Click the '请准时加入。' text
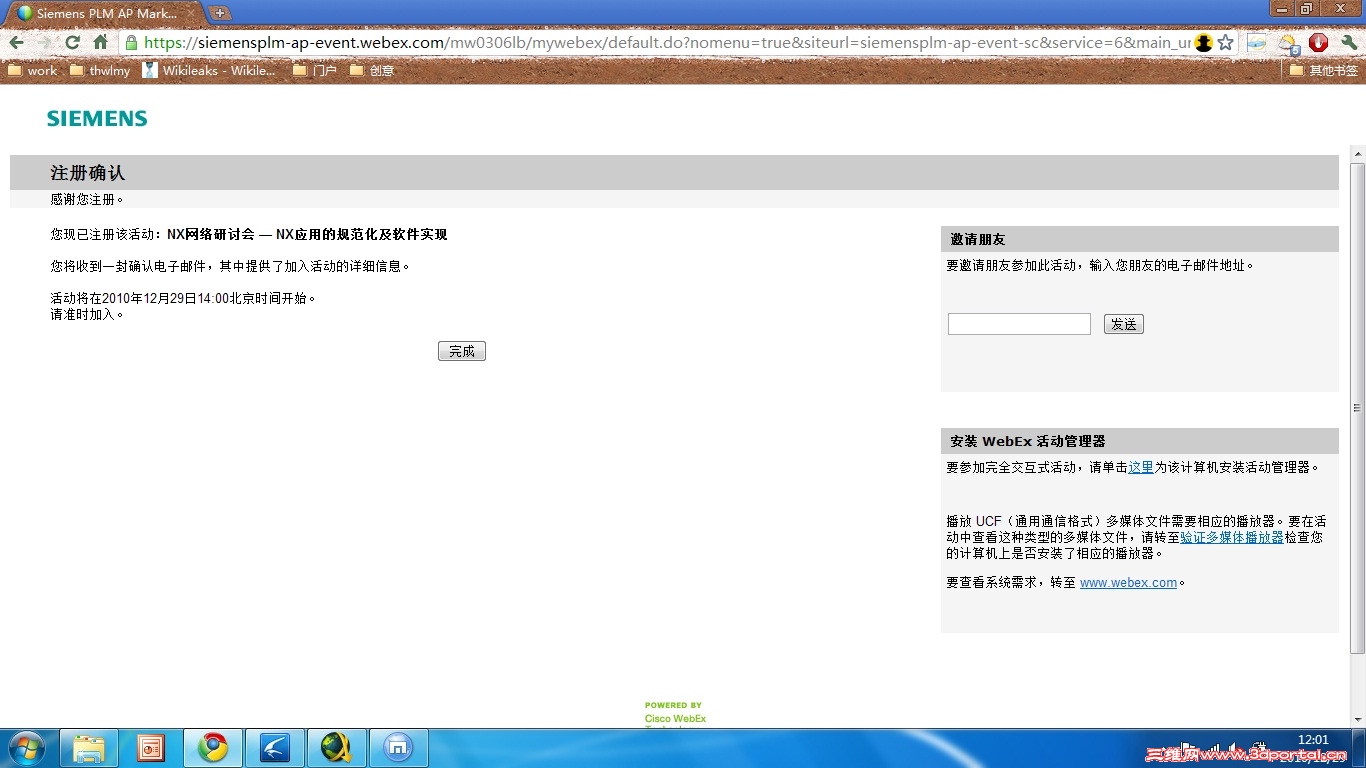The image size is (1366, 768). [x=88, y=314]
